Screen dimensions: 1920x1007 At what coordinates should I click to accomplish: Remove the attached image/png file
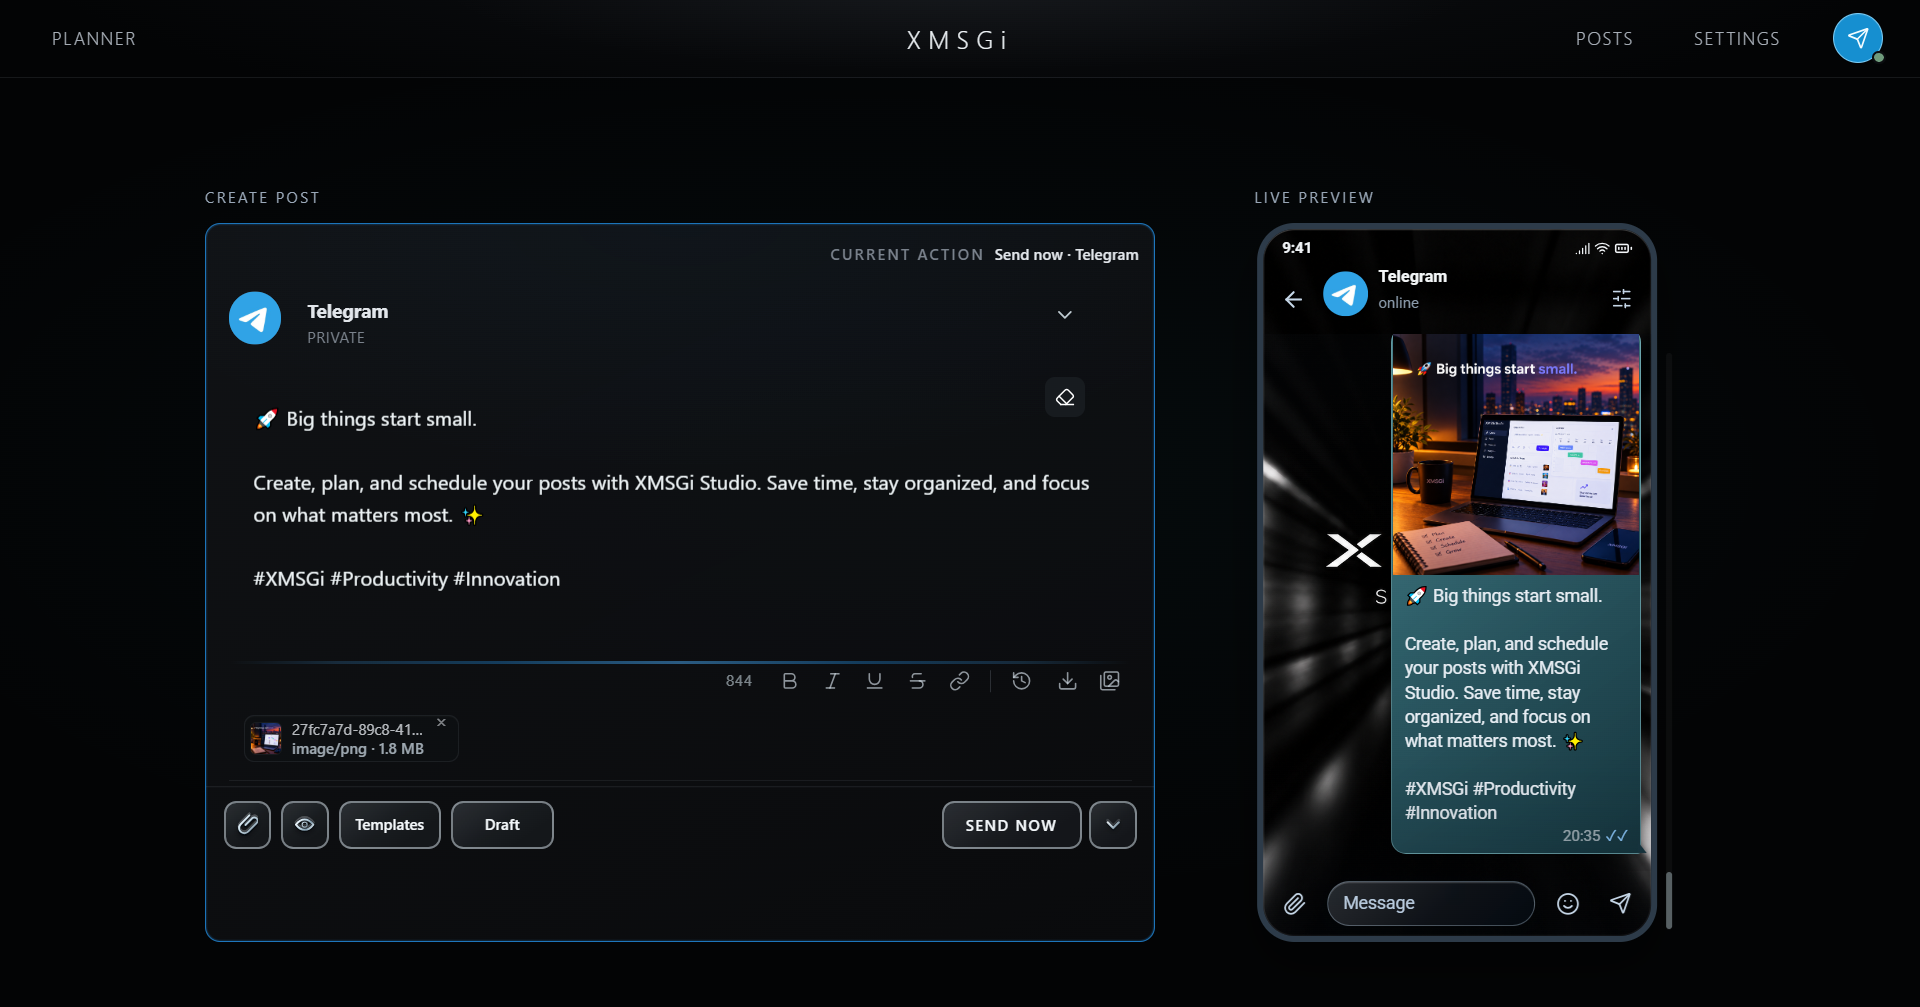pyautogui.click(x=441, y=722)
